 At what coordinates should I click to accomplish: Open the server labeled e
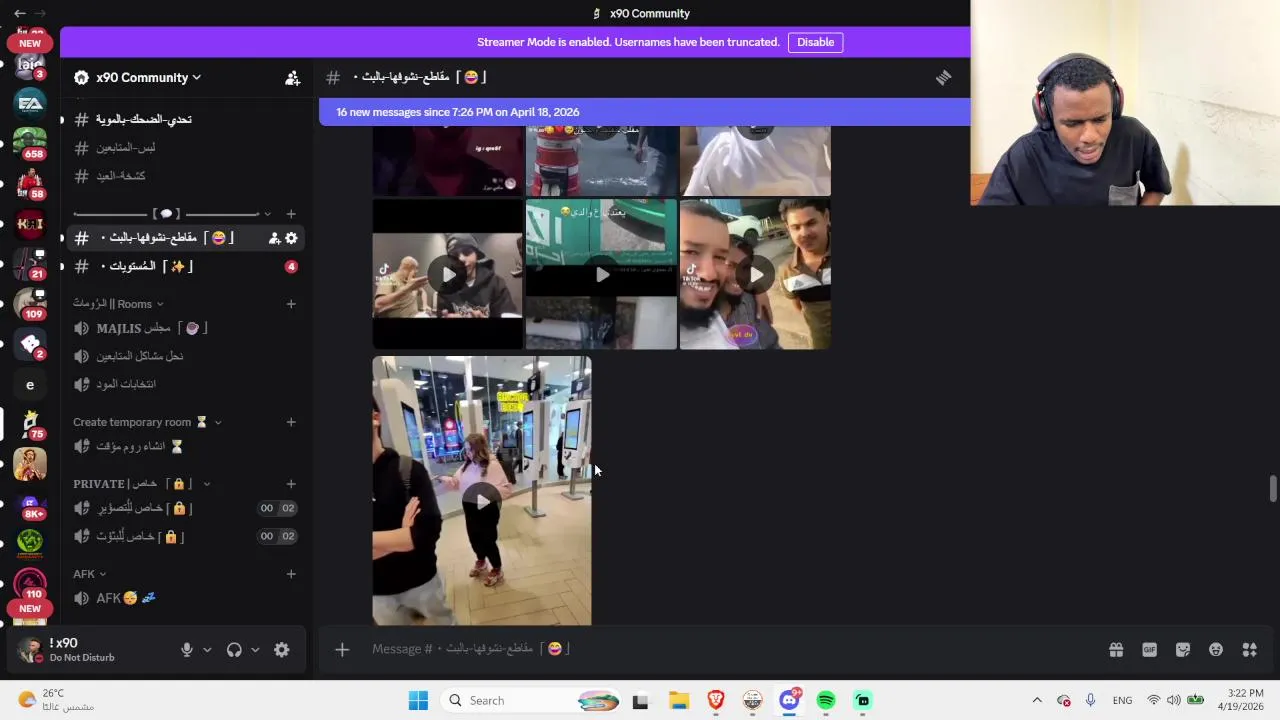pos(30,384)
